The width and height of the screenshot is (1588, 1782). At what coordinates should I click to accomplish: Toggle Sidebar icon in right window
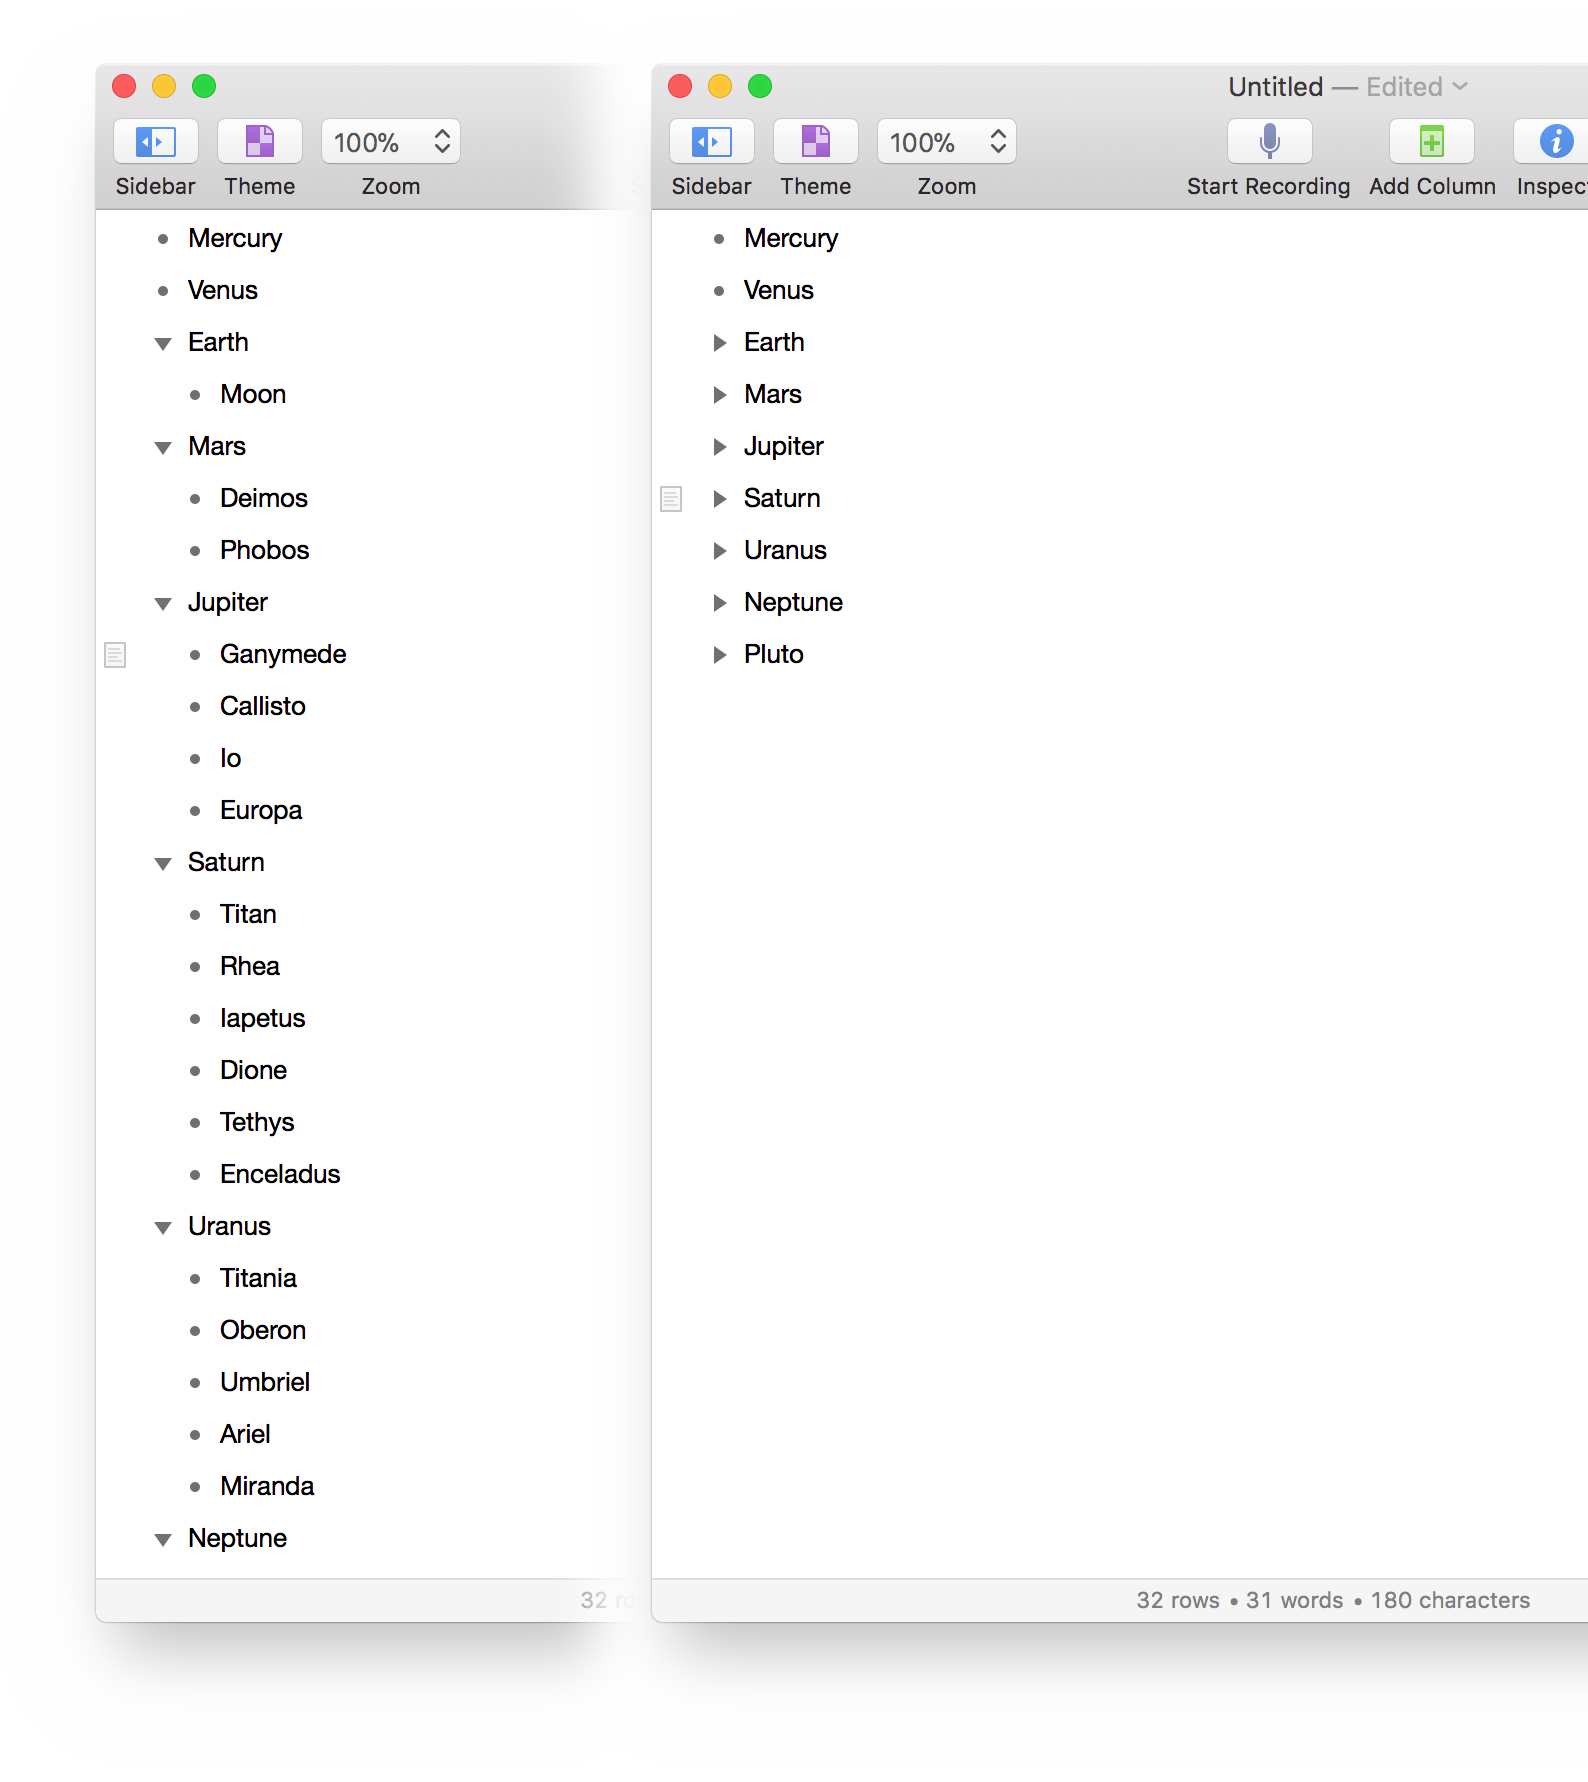pos(711,142)
